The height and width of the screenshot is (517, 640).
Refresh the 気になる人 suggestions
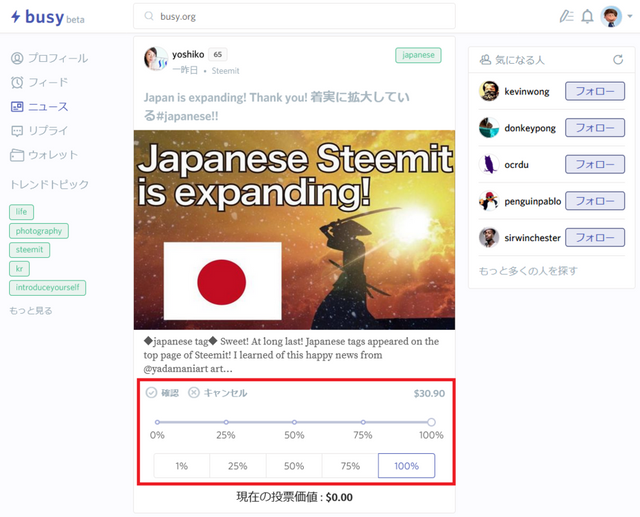tap(618, 60)
